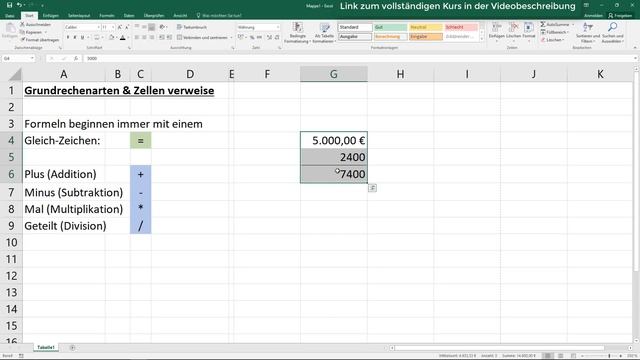Increase font size with larger A icon
The image size is (640, 360).
[119, 27]
